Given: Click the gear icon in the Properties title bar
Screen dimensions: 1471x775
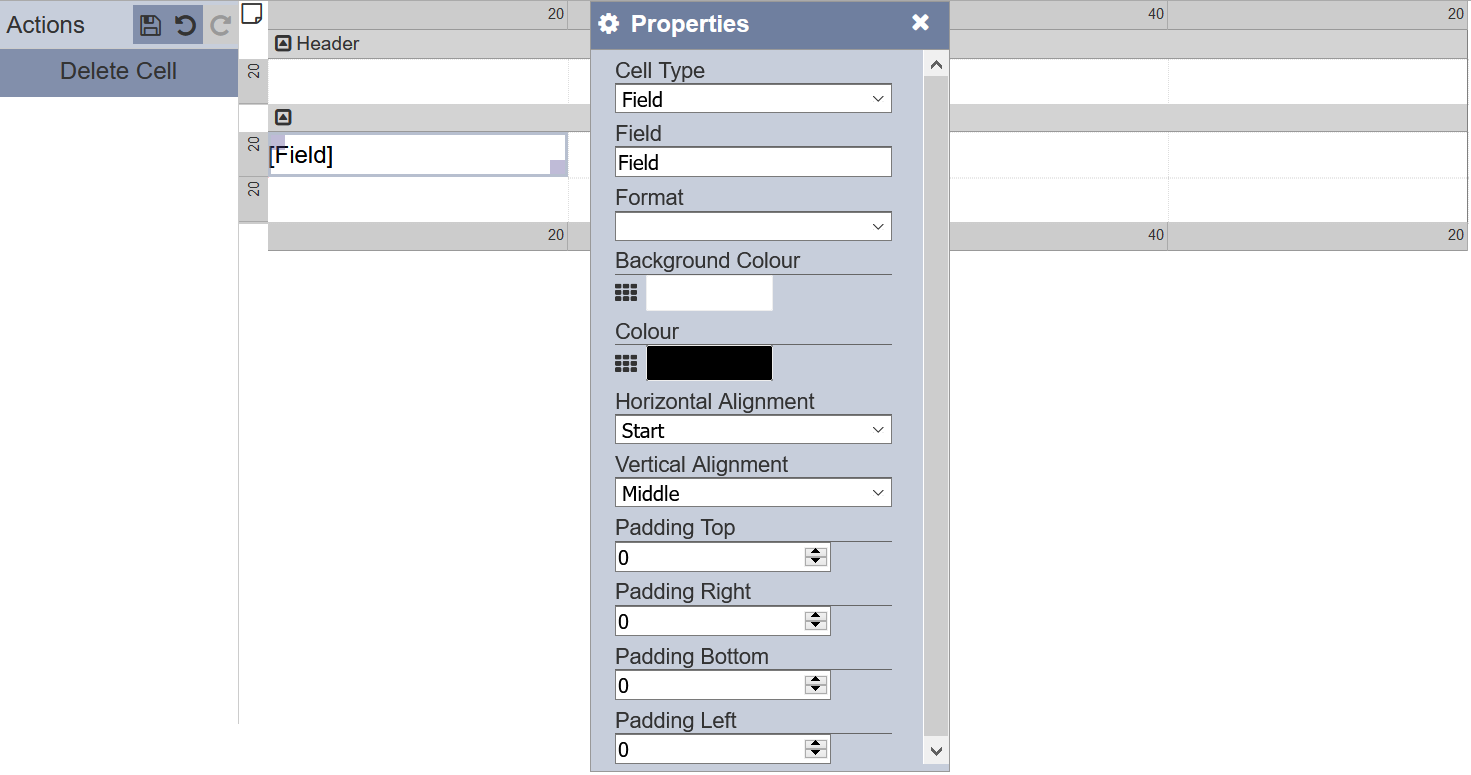Looking at the screenshot, I should pyautogui.click(x=609, y=23).
